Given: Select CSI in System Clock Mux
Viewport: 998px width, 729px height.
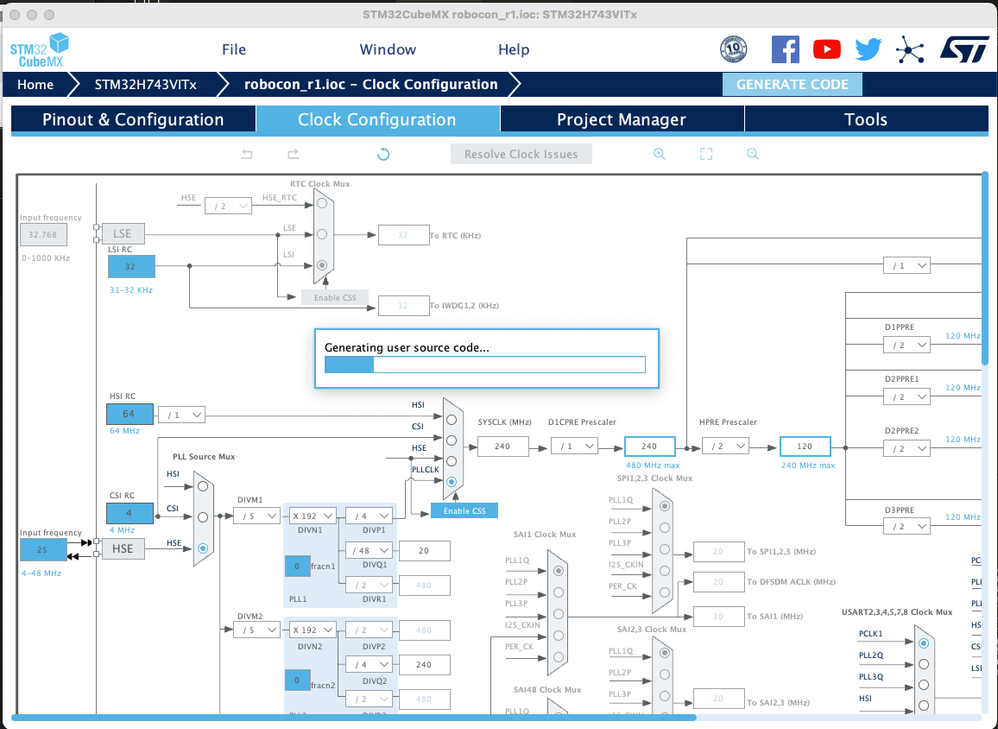Looking at the screenshot, I should (x=451, y=440).
